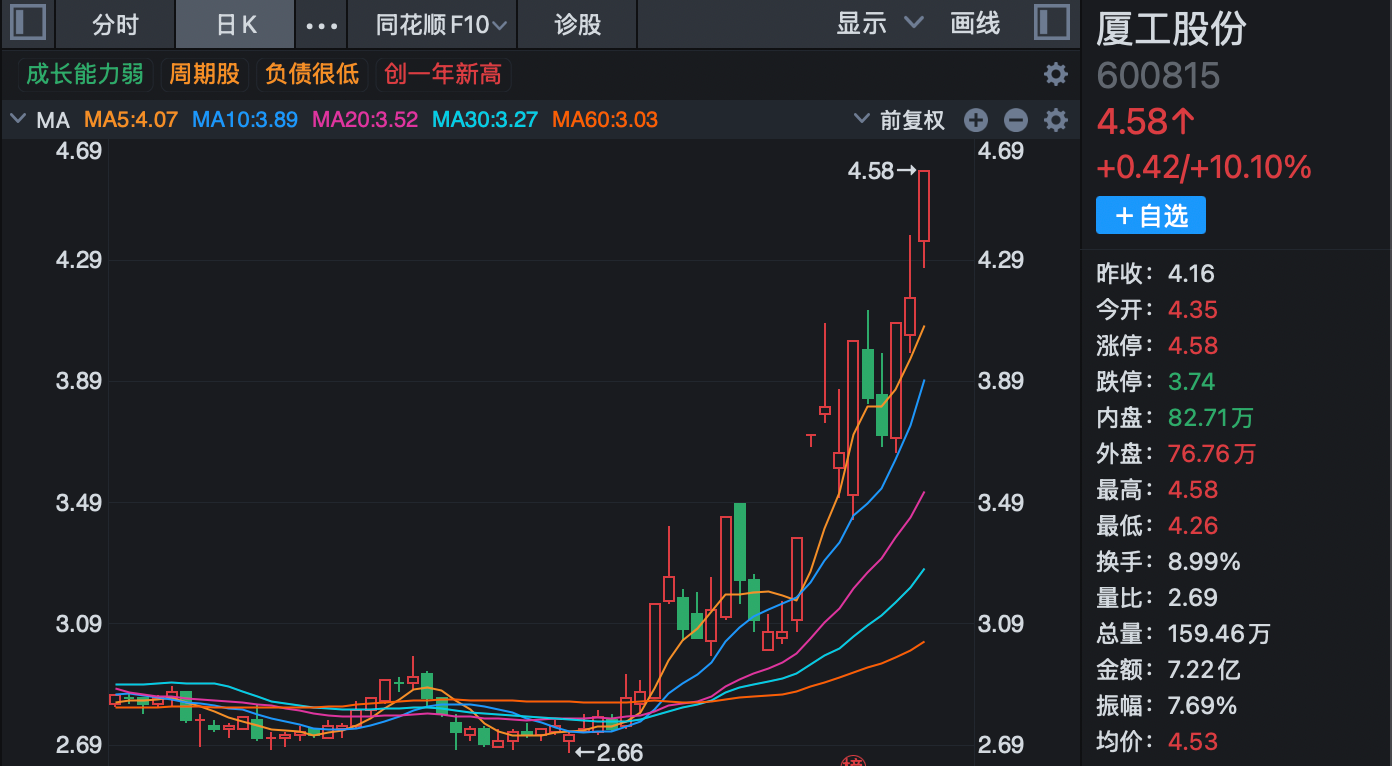Viewport: 1392px width, 766px height.
Task: Toggle the right sidebar panel icon
Action: [x=1052, y=23]
